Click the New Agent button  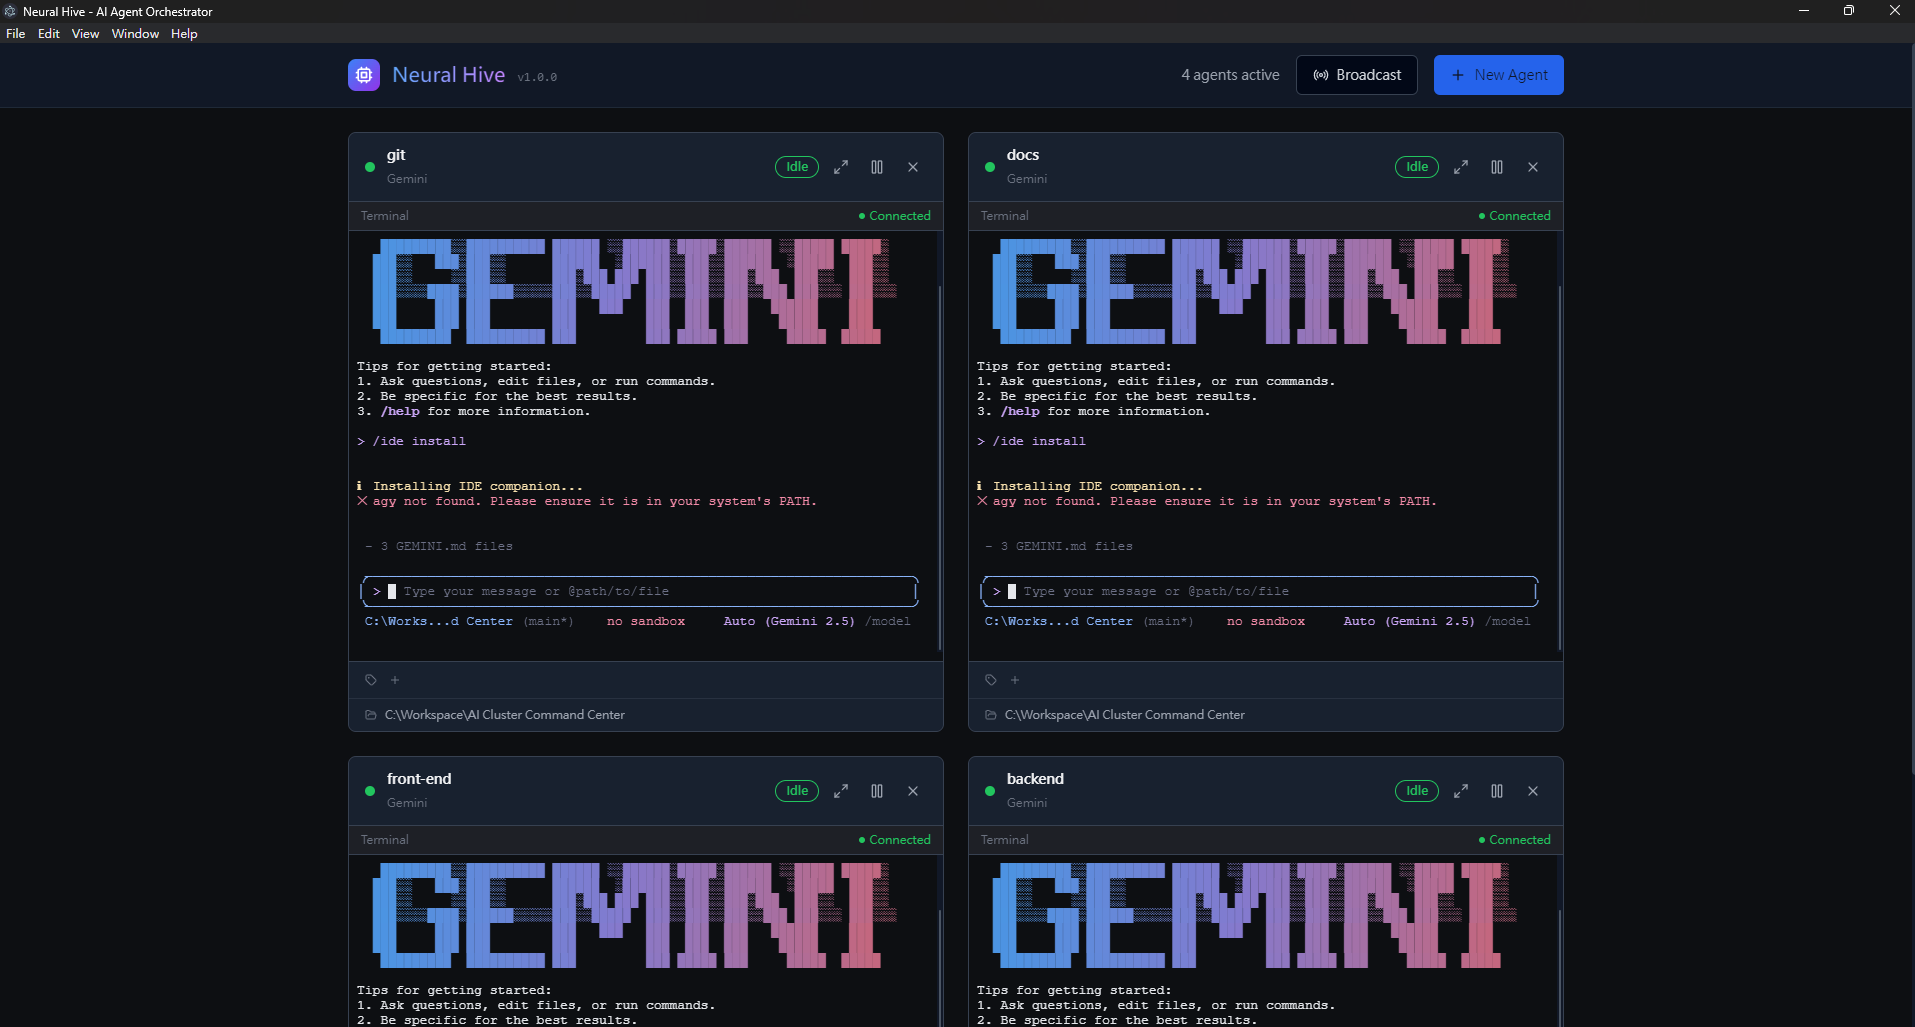[x=1498, y=75]
